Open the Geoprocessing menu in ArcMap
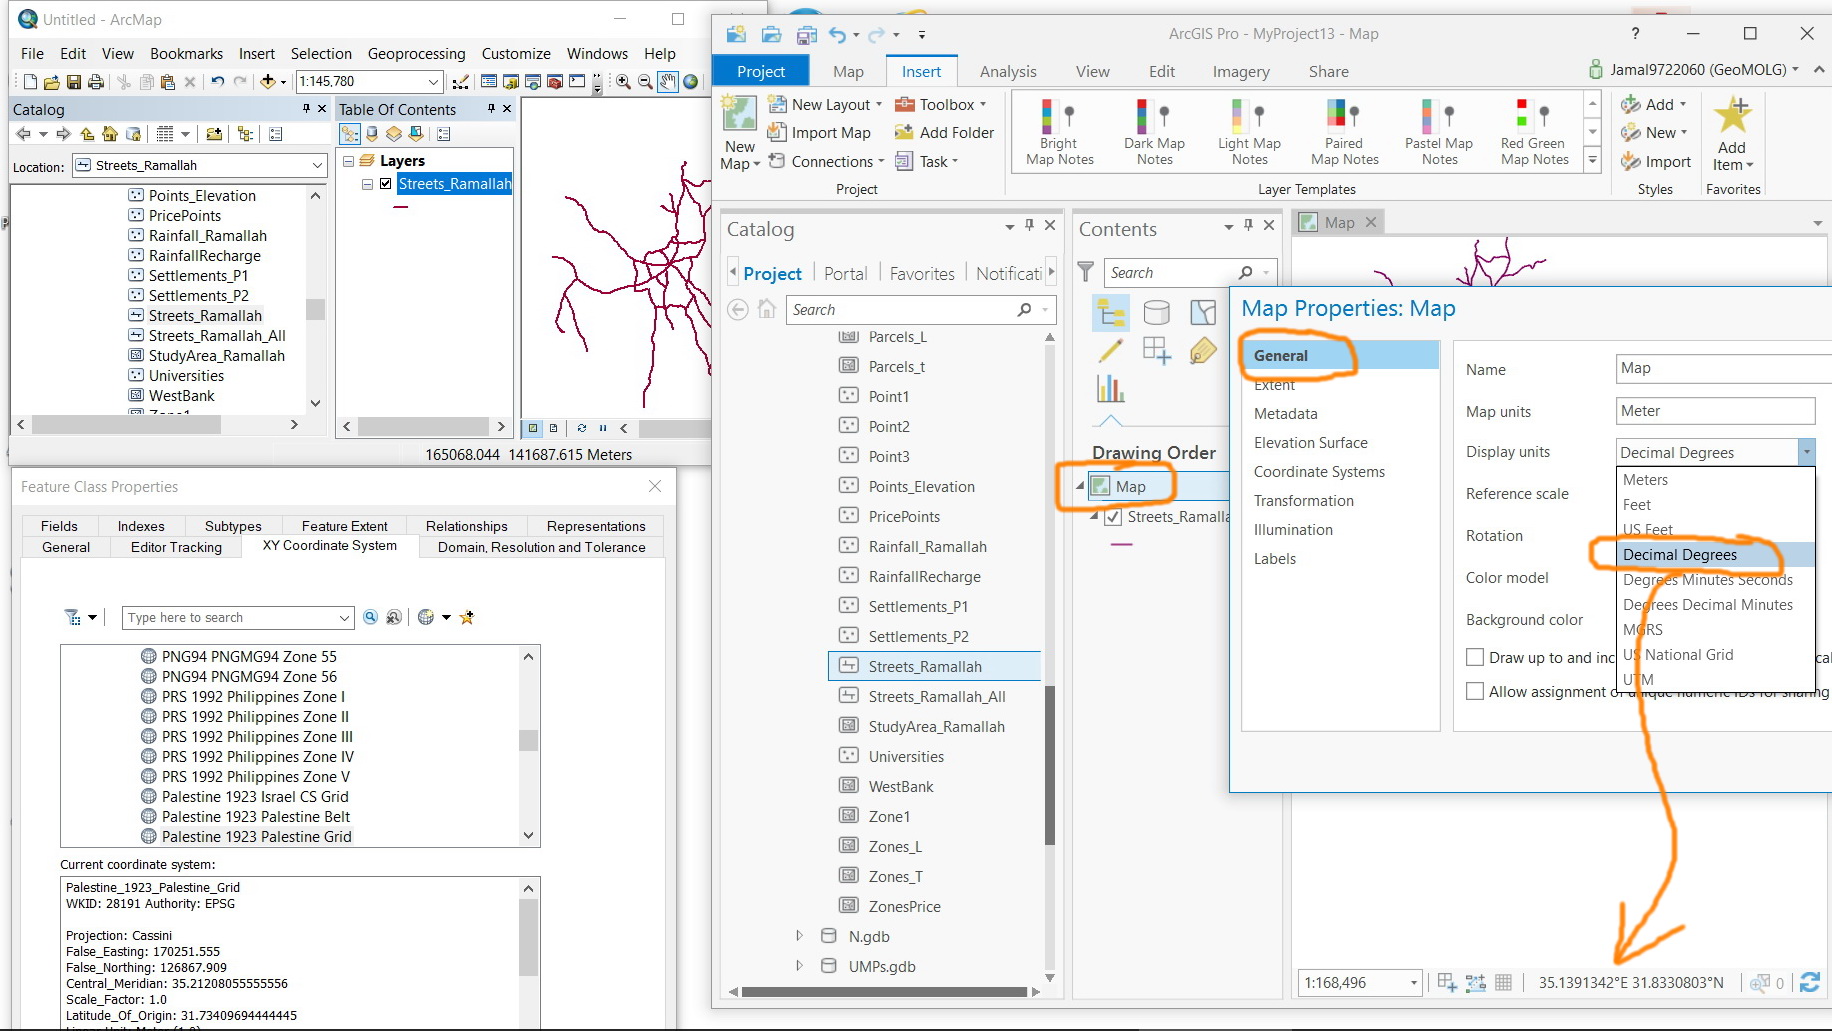 (416, 54)
